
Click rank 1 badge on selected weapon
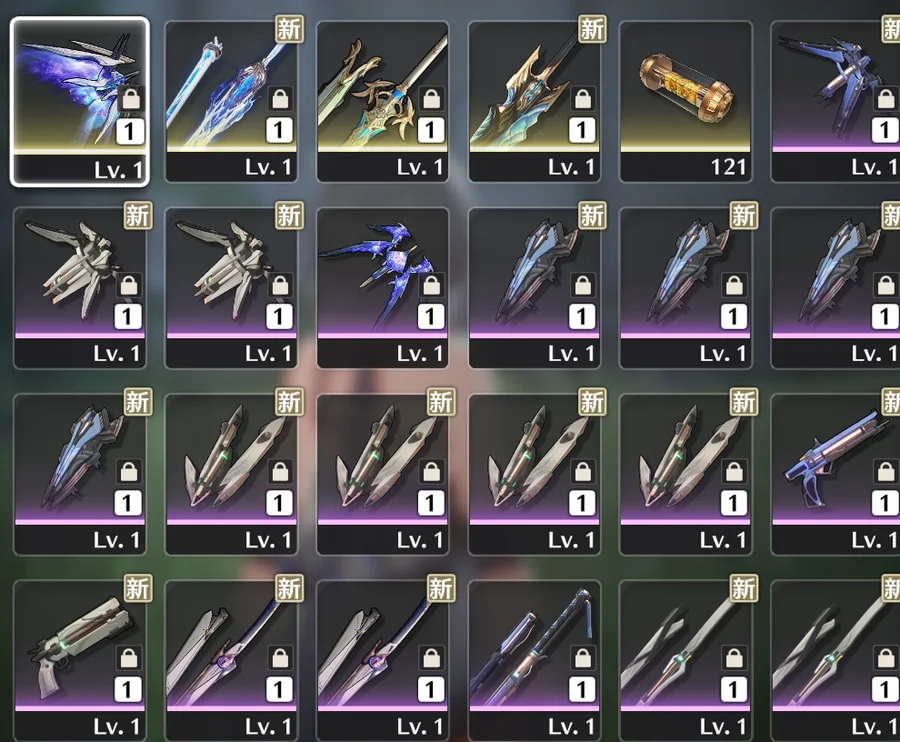click(x=130, y=132)
